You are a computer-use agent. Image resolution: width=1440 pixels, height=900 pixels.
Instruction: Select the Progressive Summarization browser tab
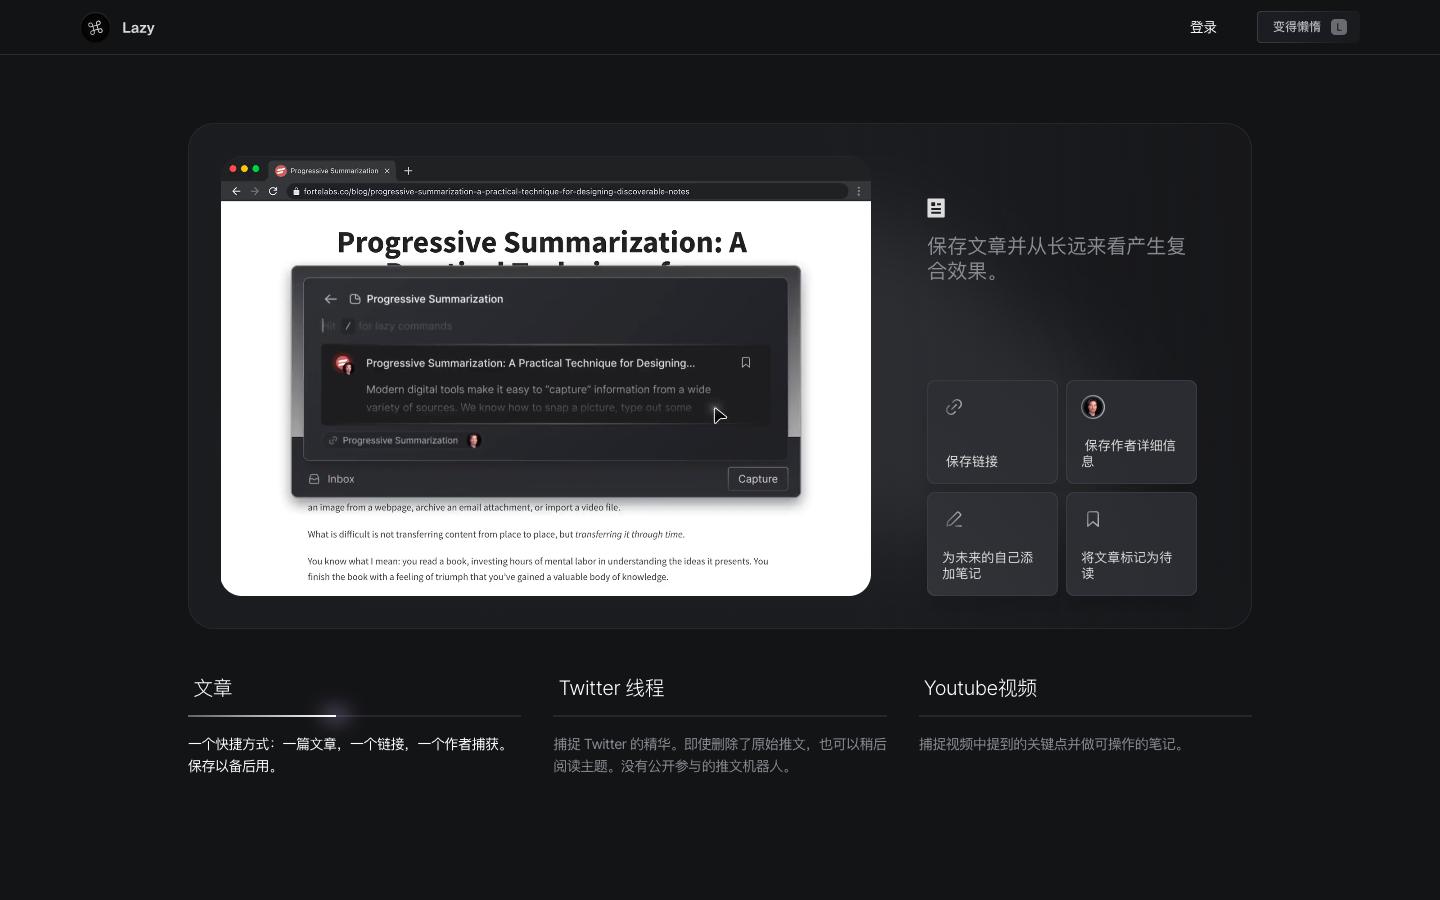click(x=332, y=171)
